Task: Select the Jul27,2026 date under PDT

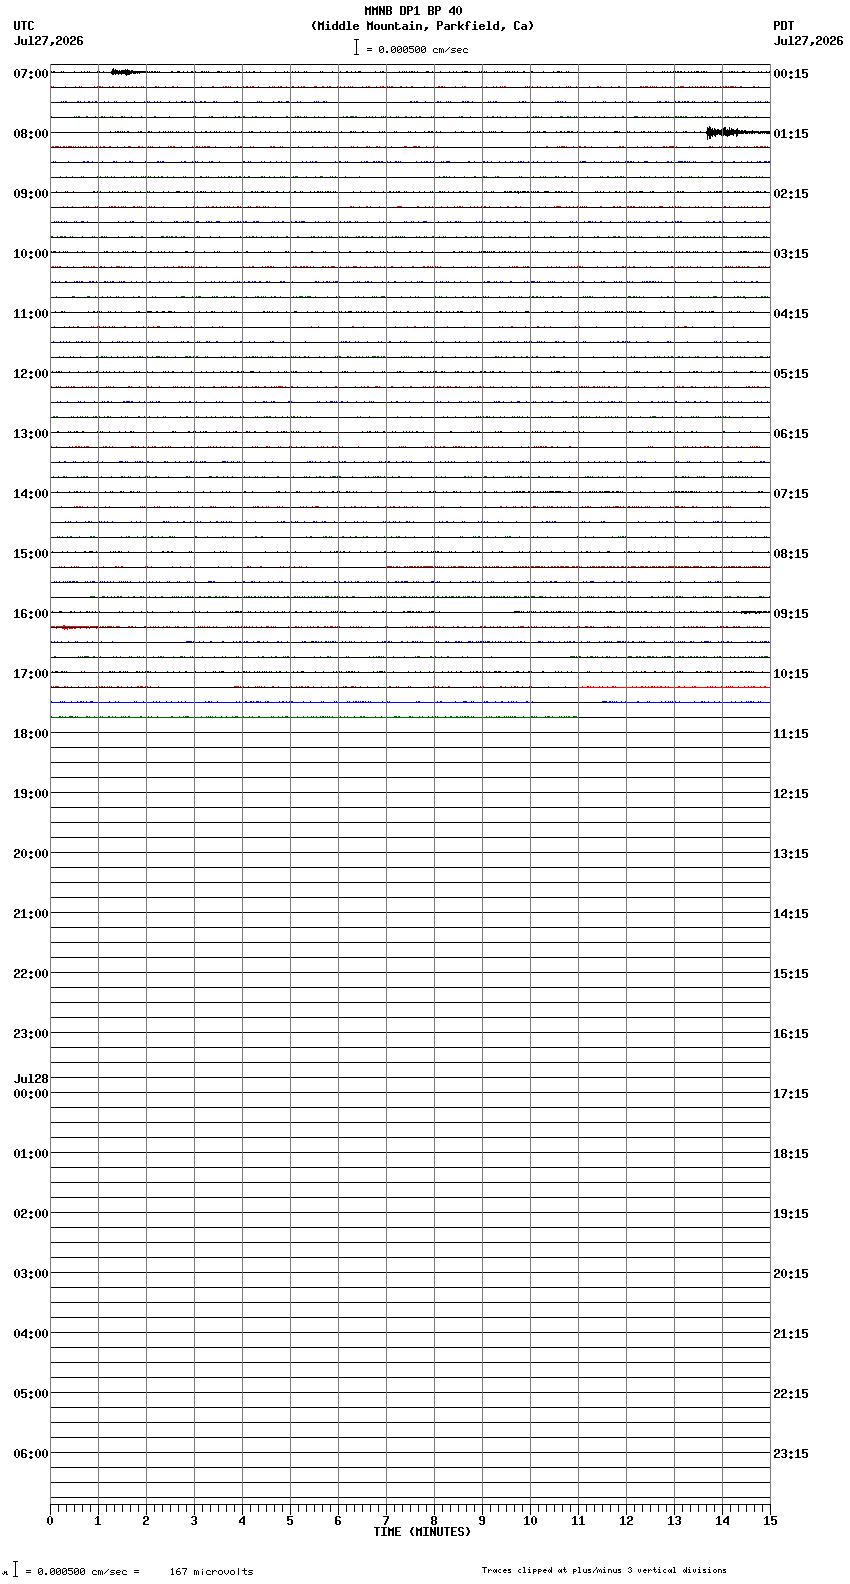Action: (x=808, y=41)
